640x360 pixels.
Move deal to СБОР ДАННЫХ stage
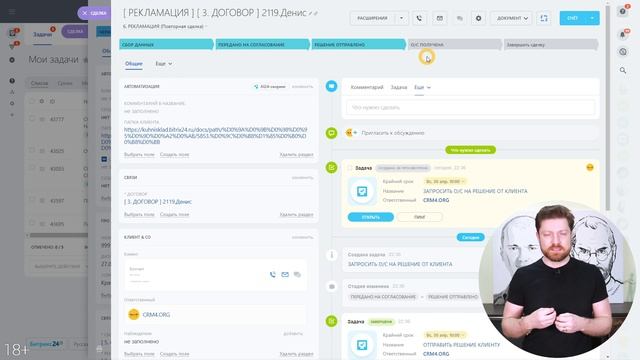166,44
